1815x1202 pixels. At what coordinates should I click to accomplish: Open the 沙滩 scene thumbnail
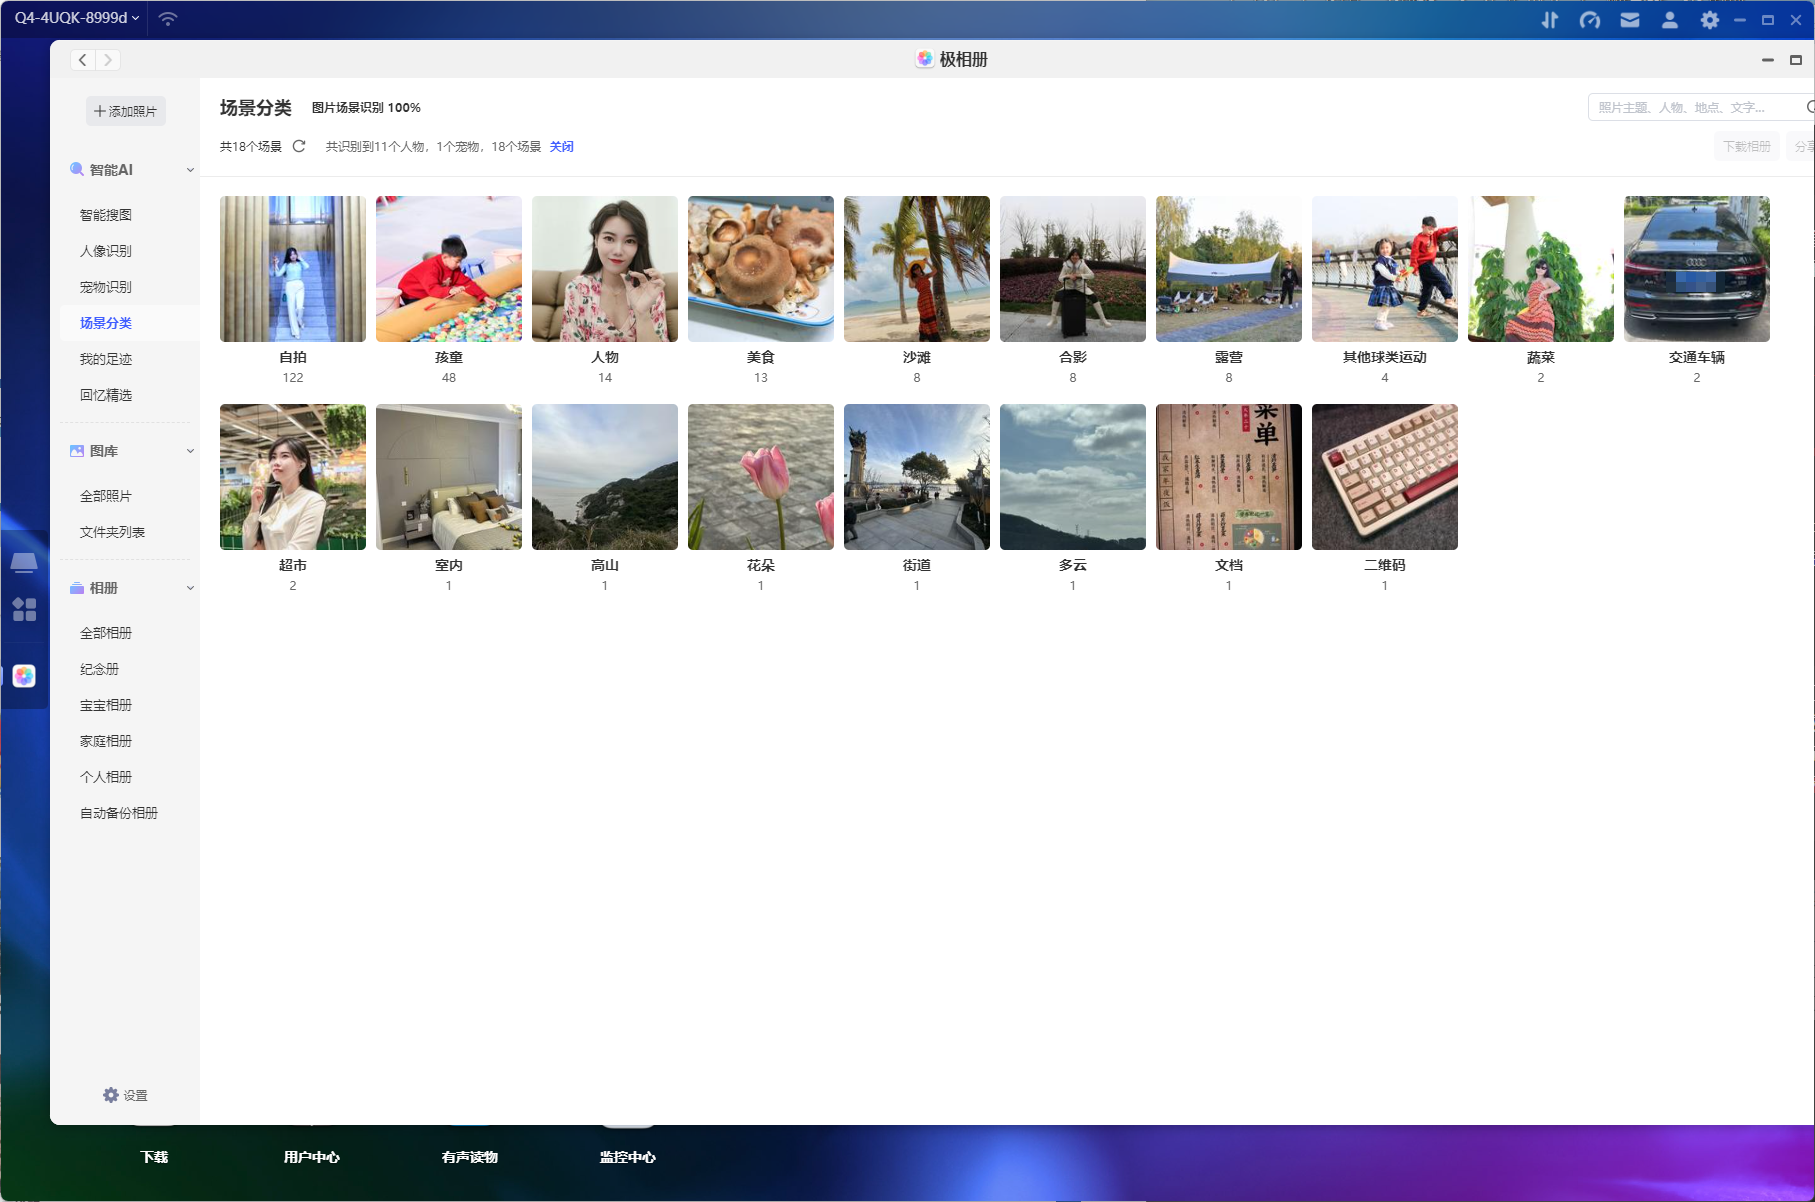click(917, 269)
